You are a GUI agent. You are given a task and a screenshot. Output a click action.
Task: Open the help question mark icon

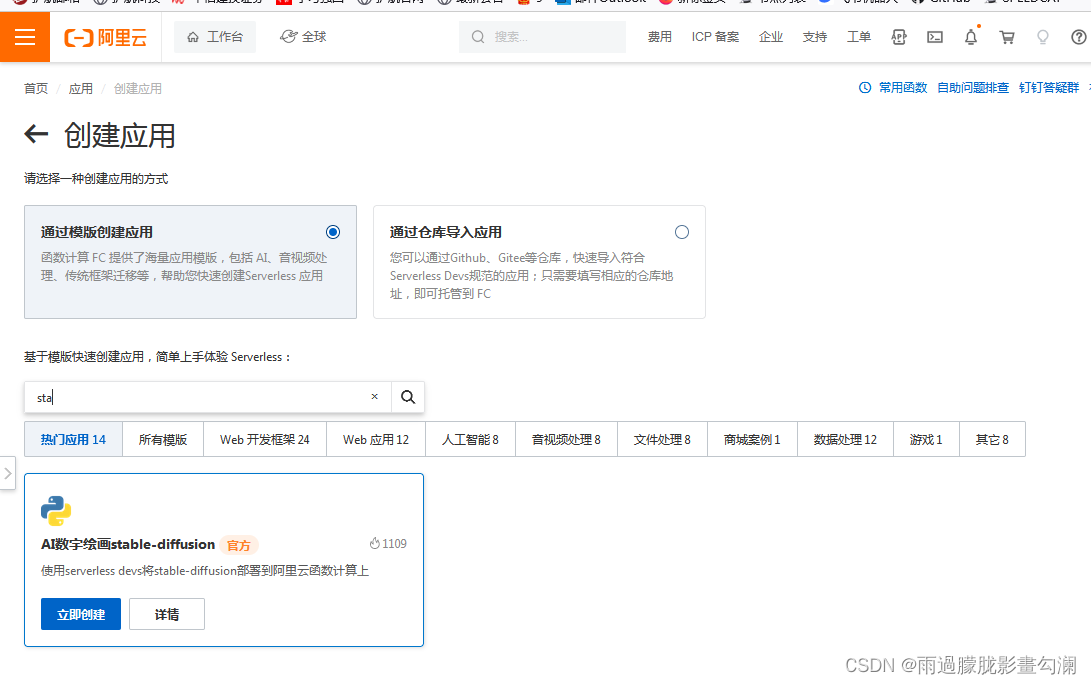[1078, 37]
